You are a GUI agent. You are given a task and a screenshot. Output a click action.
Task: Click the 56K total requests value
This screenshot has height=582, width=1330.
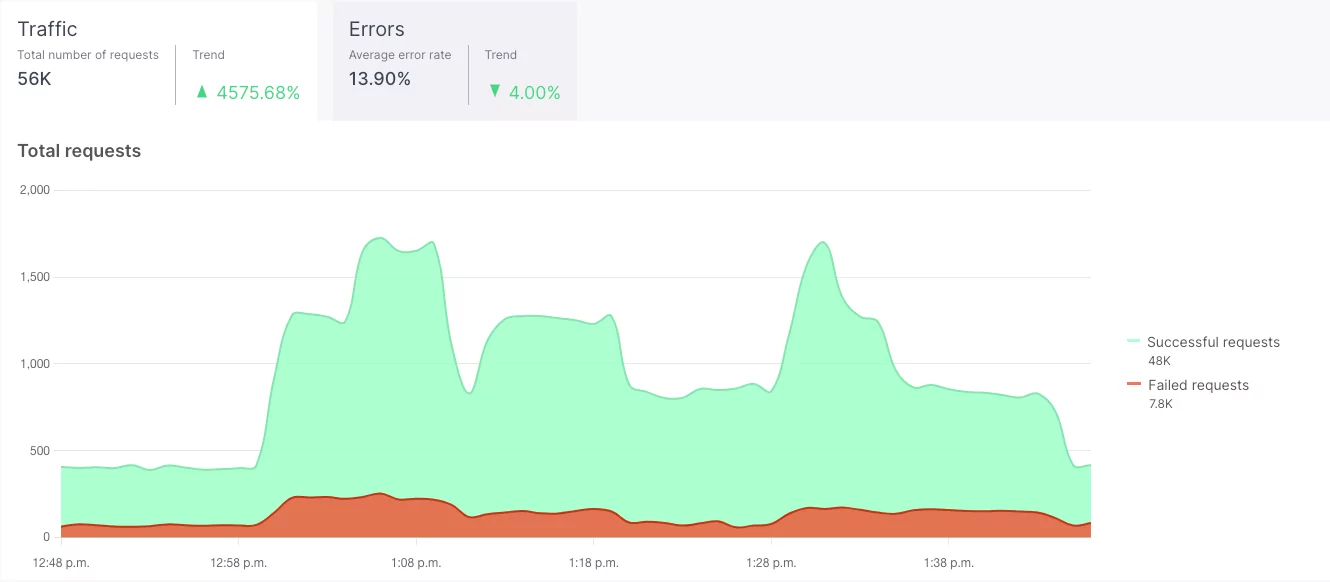point(34,79)
